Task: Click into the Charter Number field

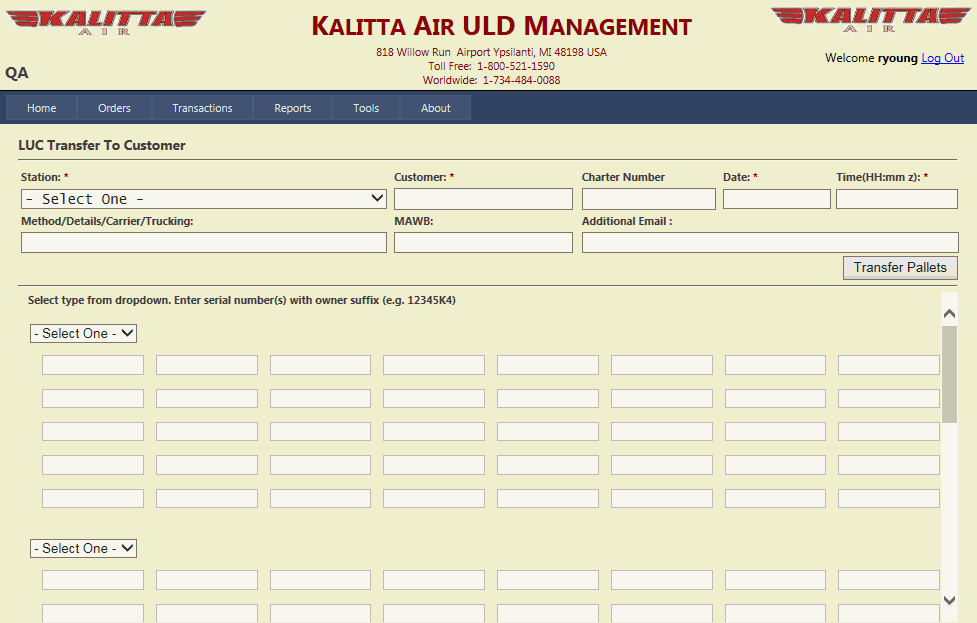Action: point(648,199)
